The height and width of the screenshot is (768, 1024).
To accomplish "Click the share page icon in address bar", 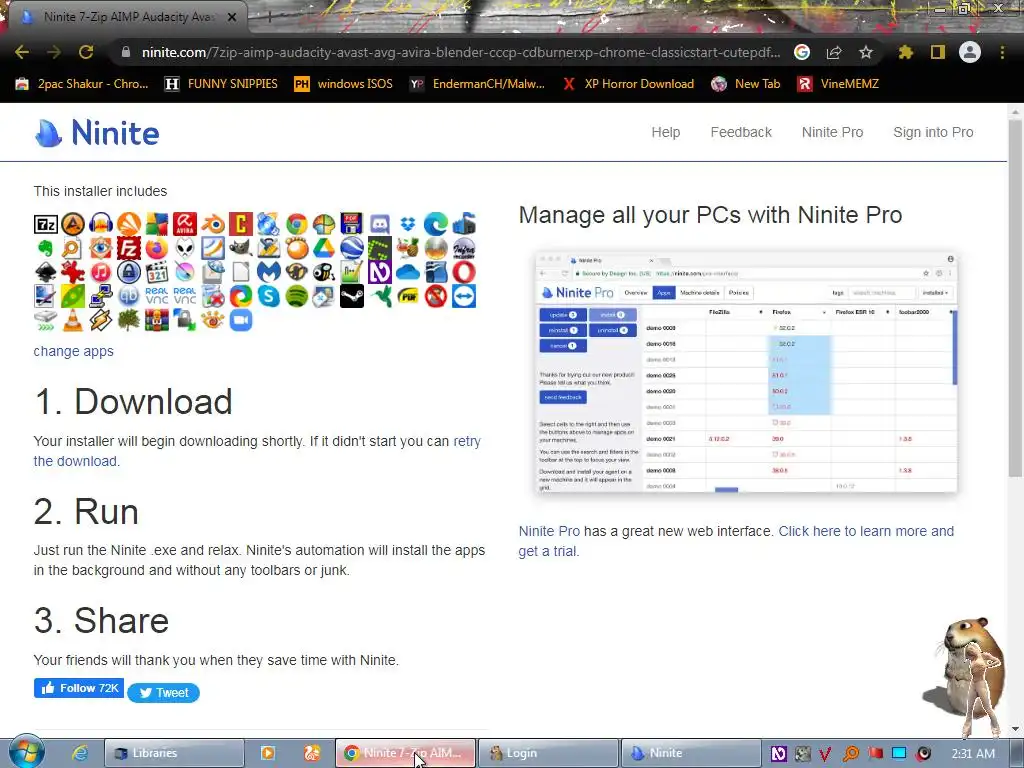I will (x=834, y=52).
